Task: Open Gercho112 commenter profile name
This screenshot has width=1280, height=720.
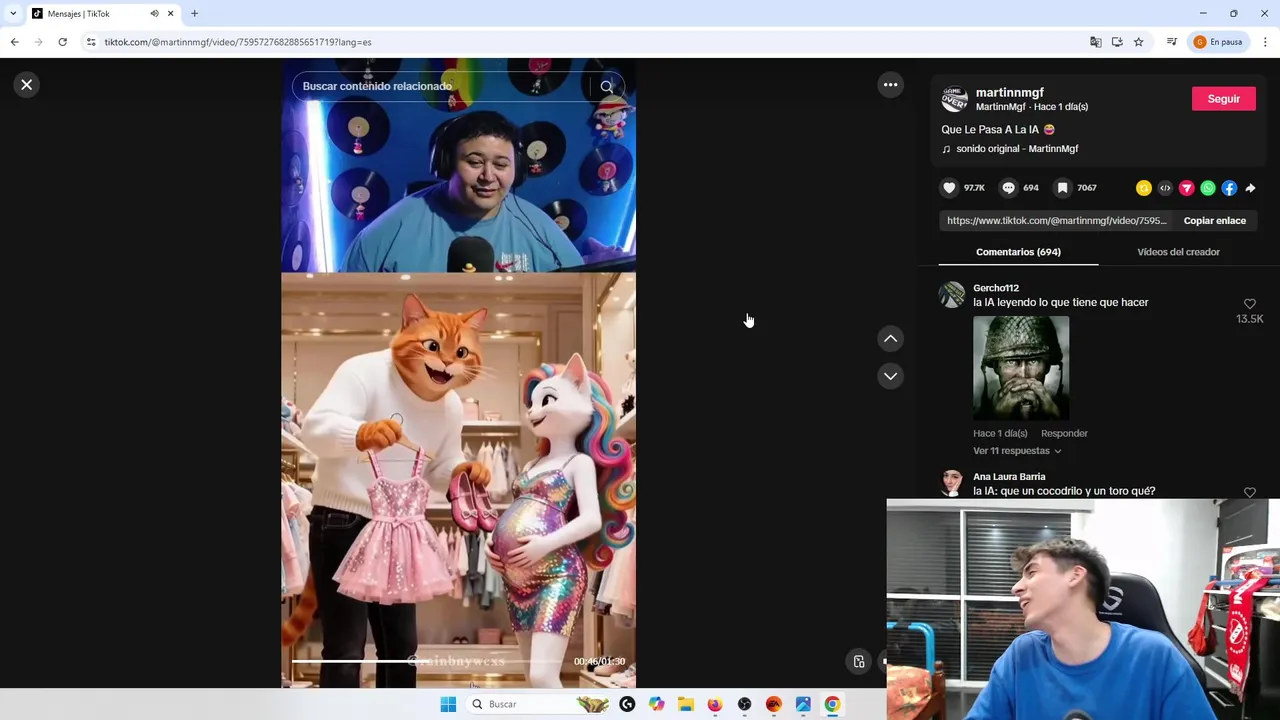Action: 996,288
